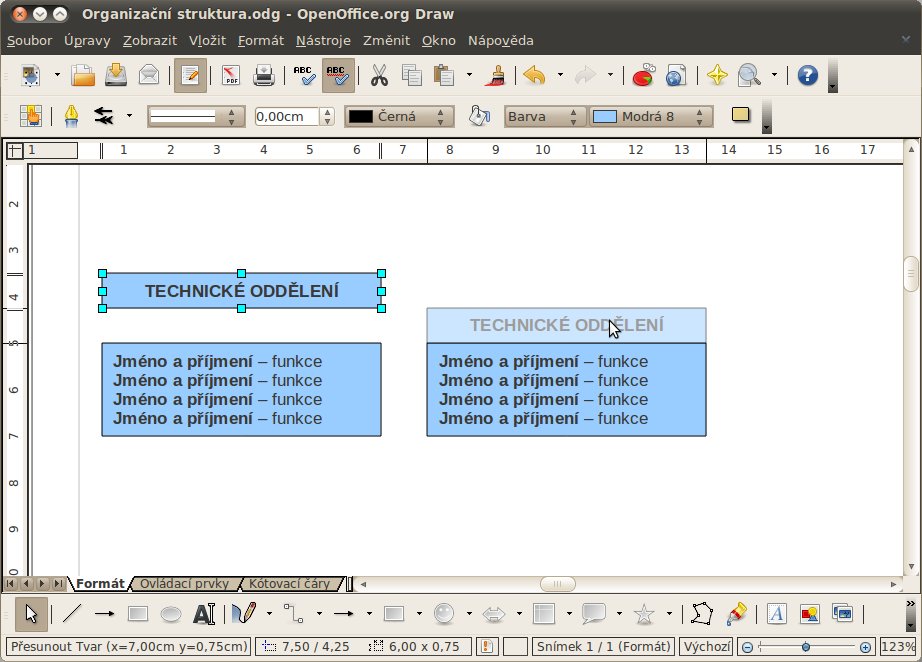The width and height of the screenshot is (922, 662).
Task: Switch to the Kótovací čáry layer tab
Action: coord(289,583)
